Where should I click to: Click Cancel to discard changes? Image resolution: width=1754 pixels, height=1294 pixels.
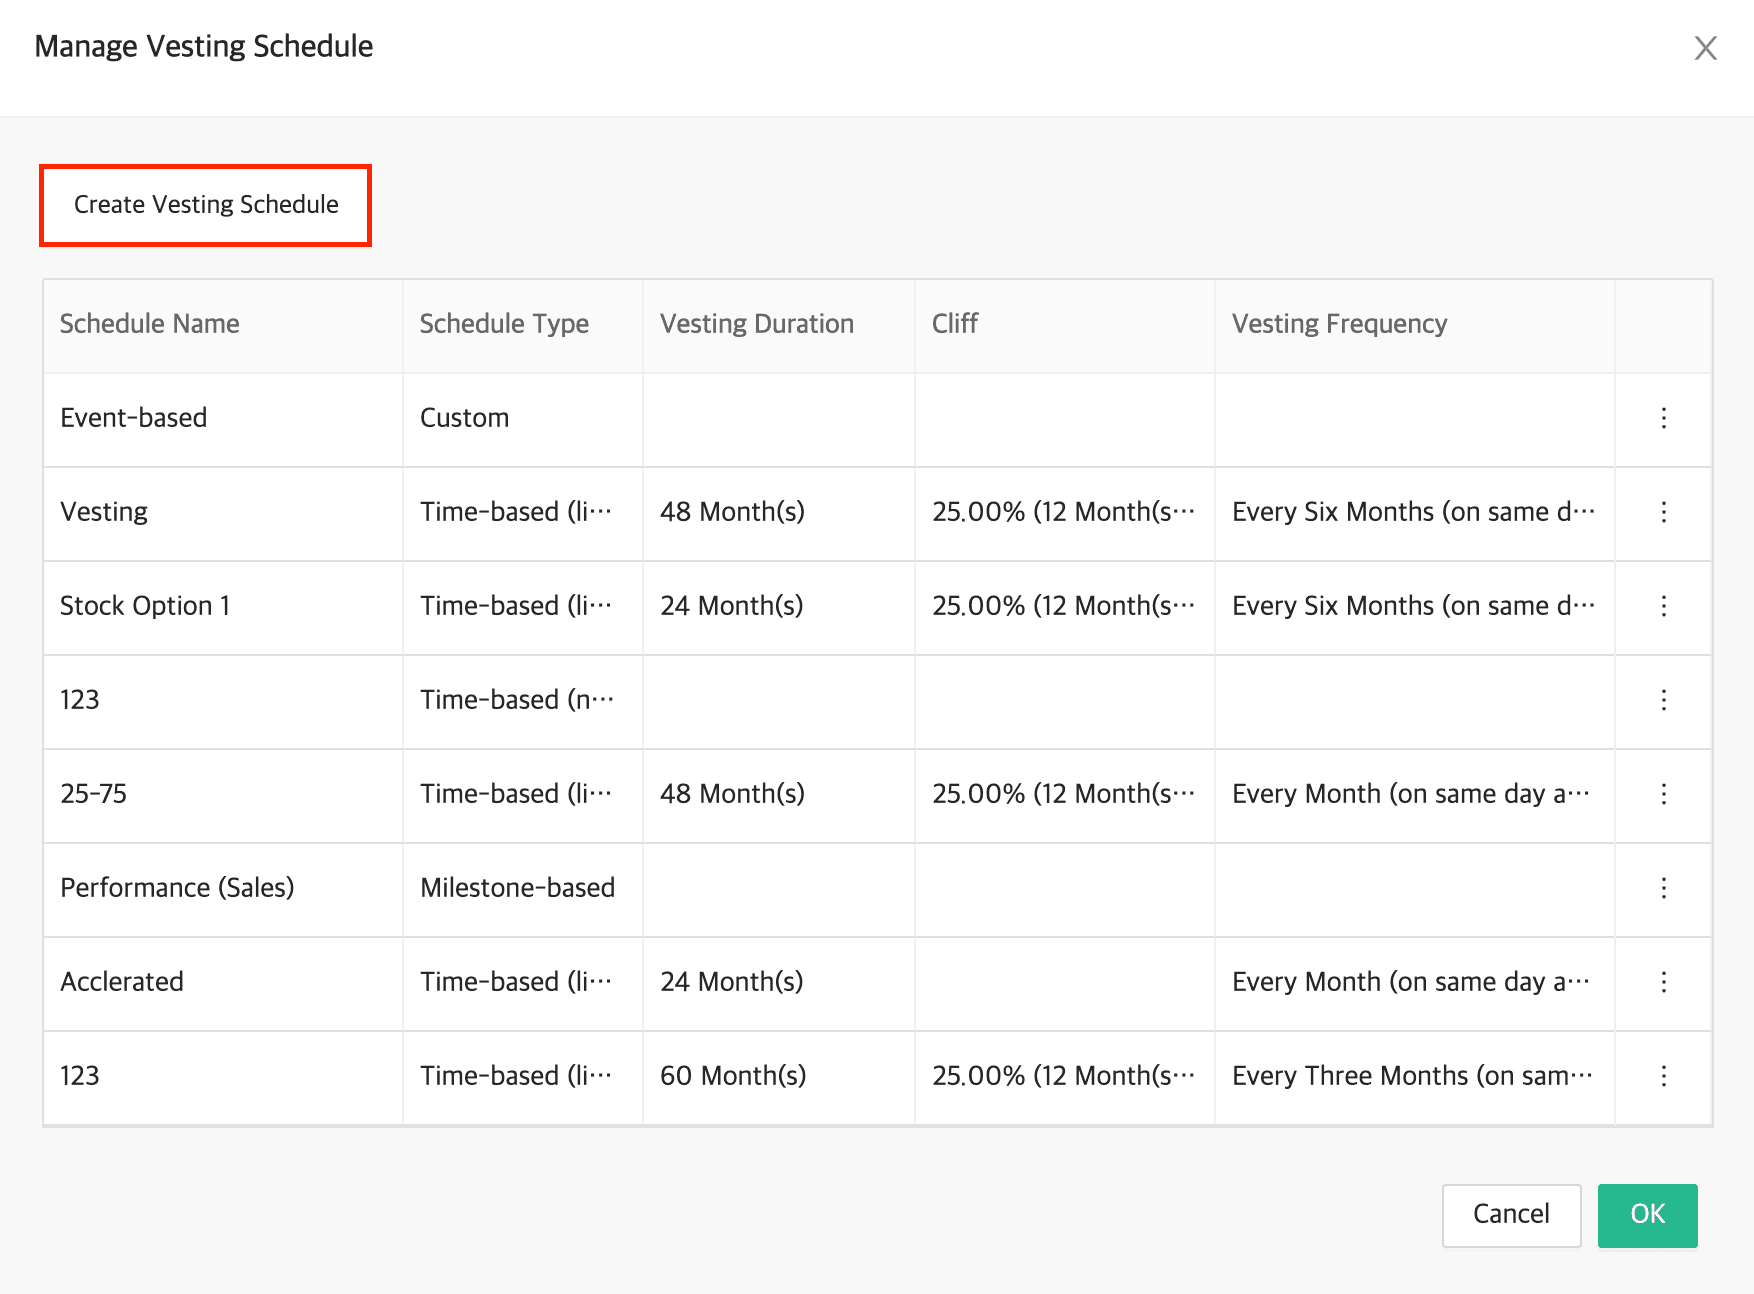(1510, 1215)
